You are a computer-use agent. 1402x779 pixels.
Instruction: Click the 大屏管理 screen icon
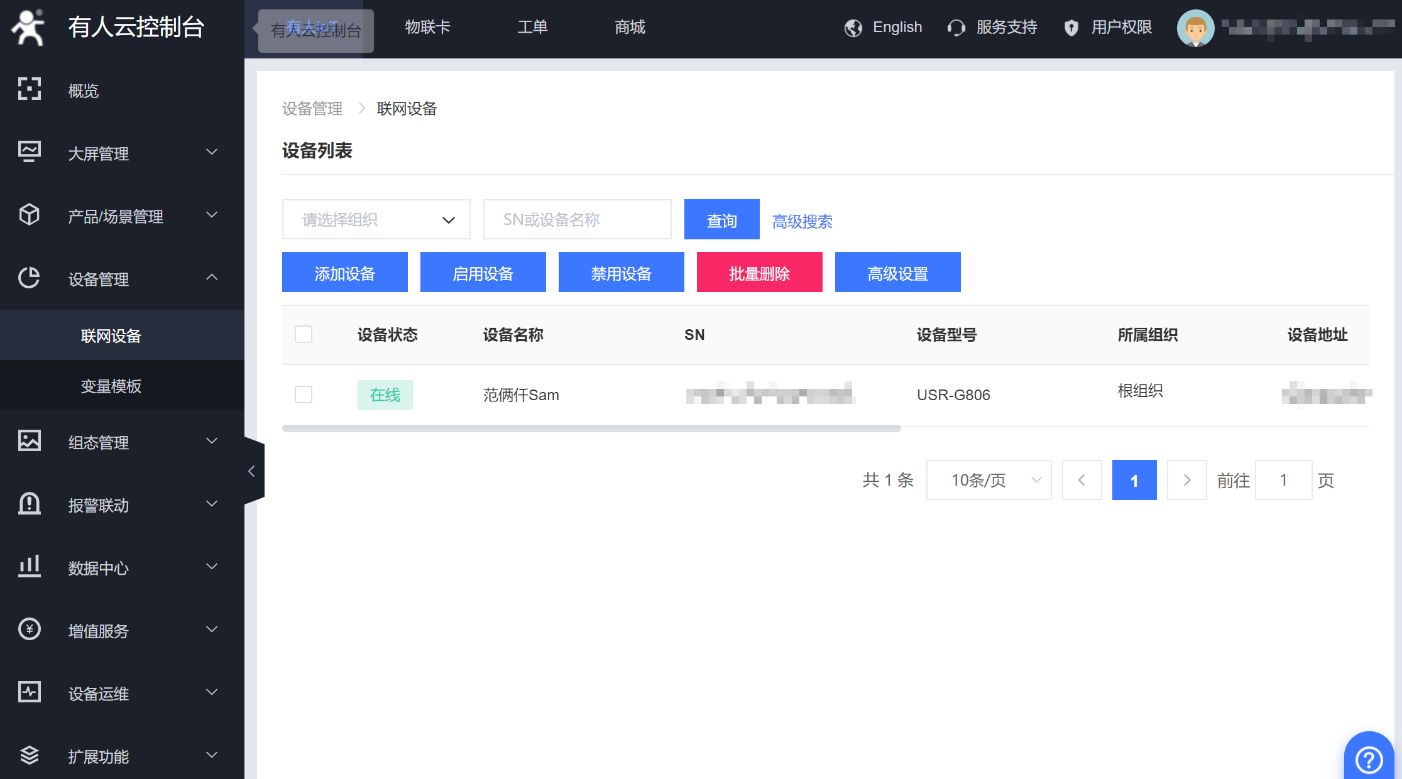coord(30,152)
